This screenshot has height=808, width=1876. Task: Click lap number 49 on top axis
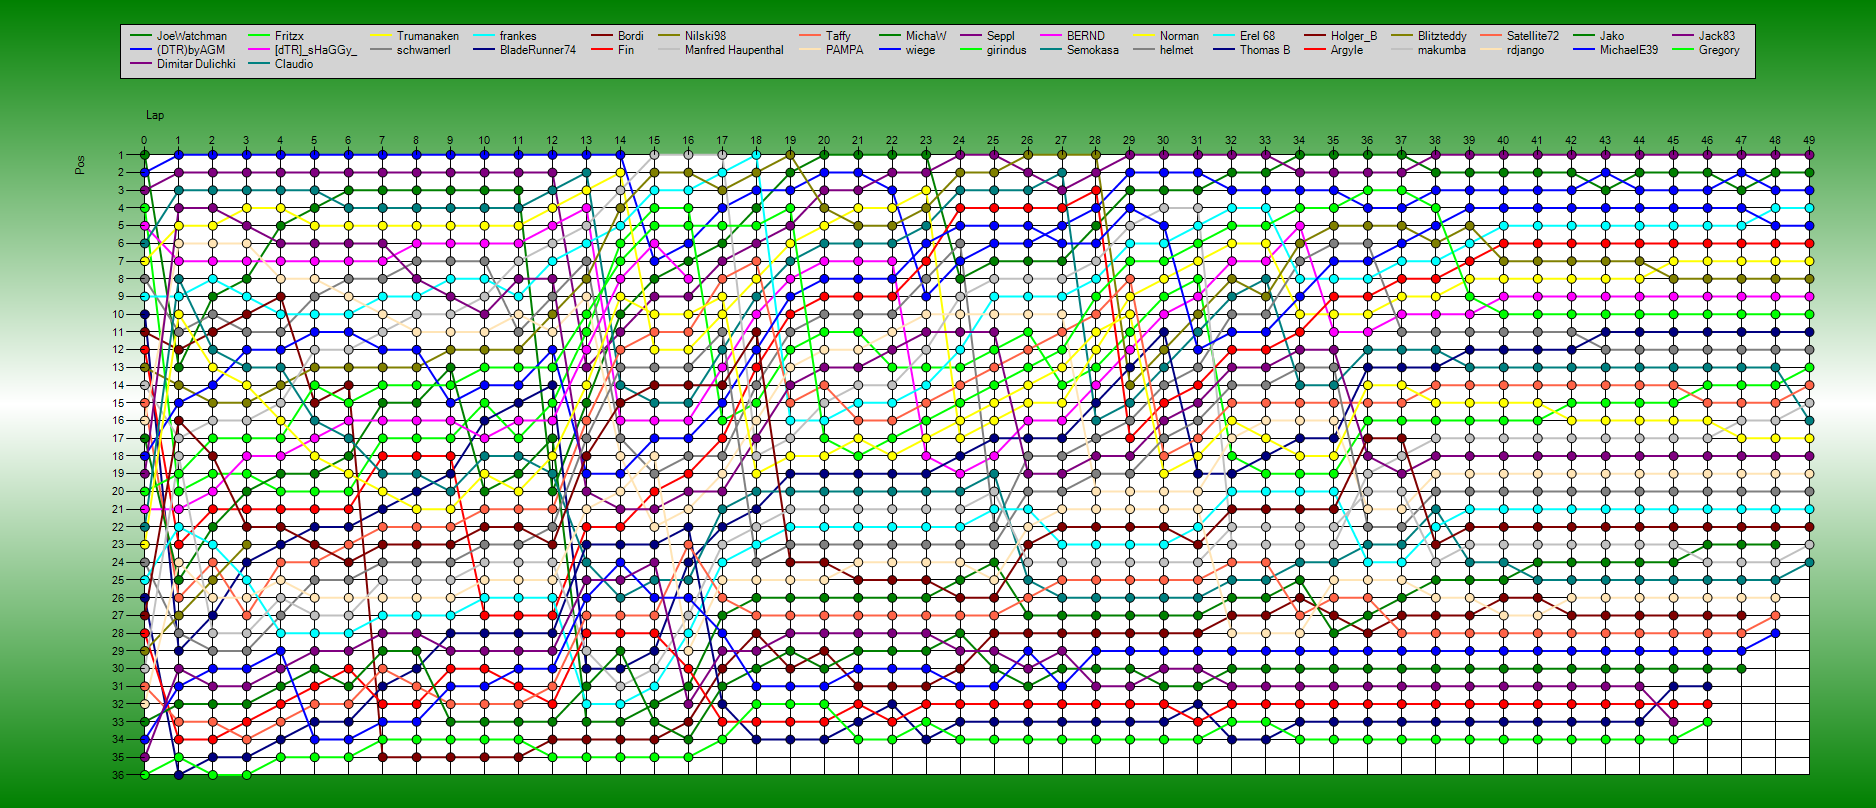1809,141
